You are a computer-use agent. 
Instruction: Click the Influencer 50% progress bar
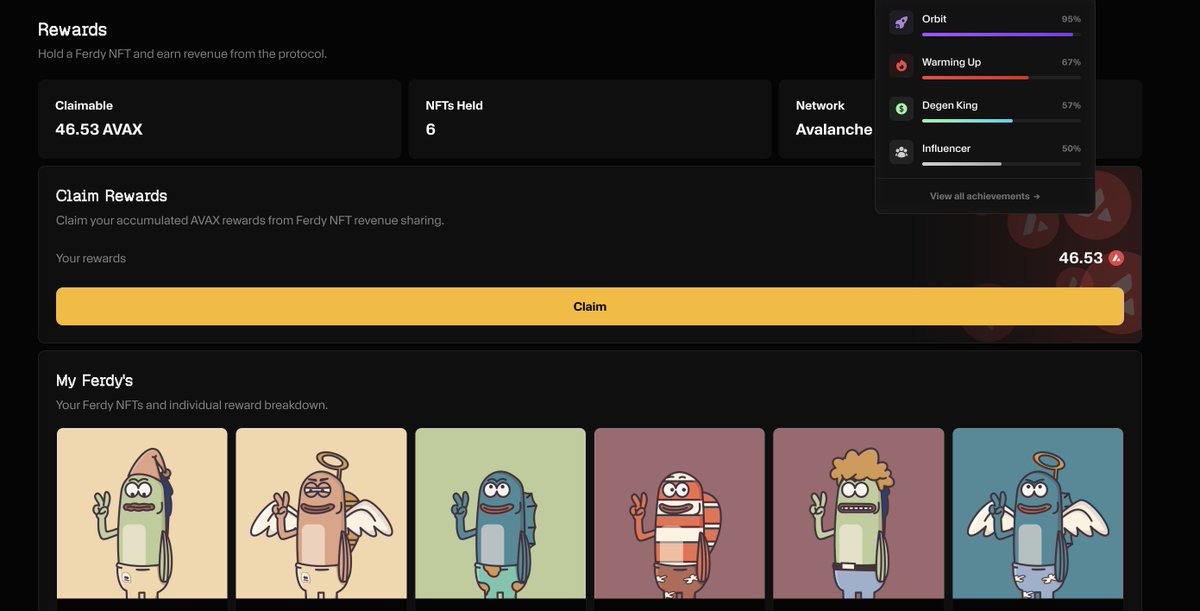(1001, 163)
